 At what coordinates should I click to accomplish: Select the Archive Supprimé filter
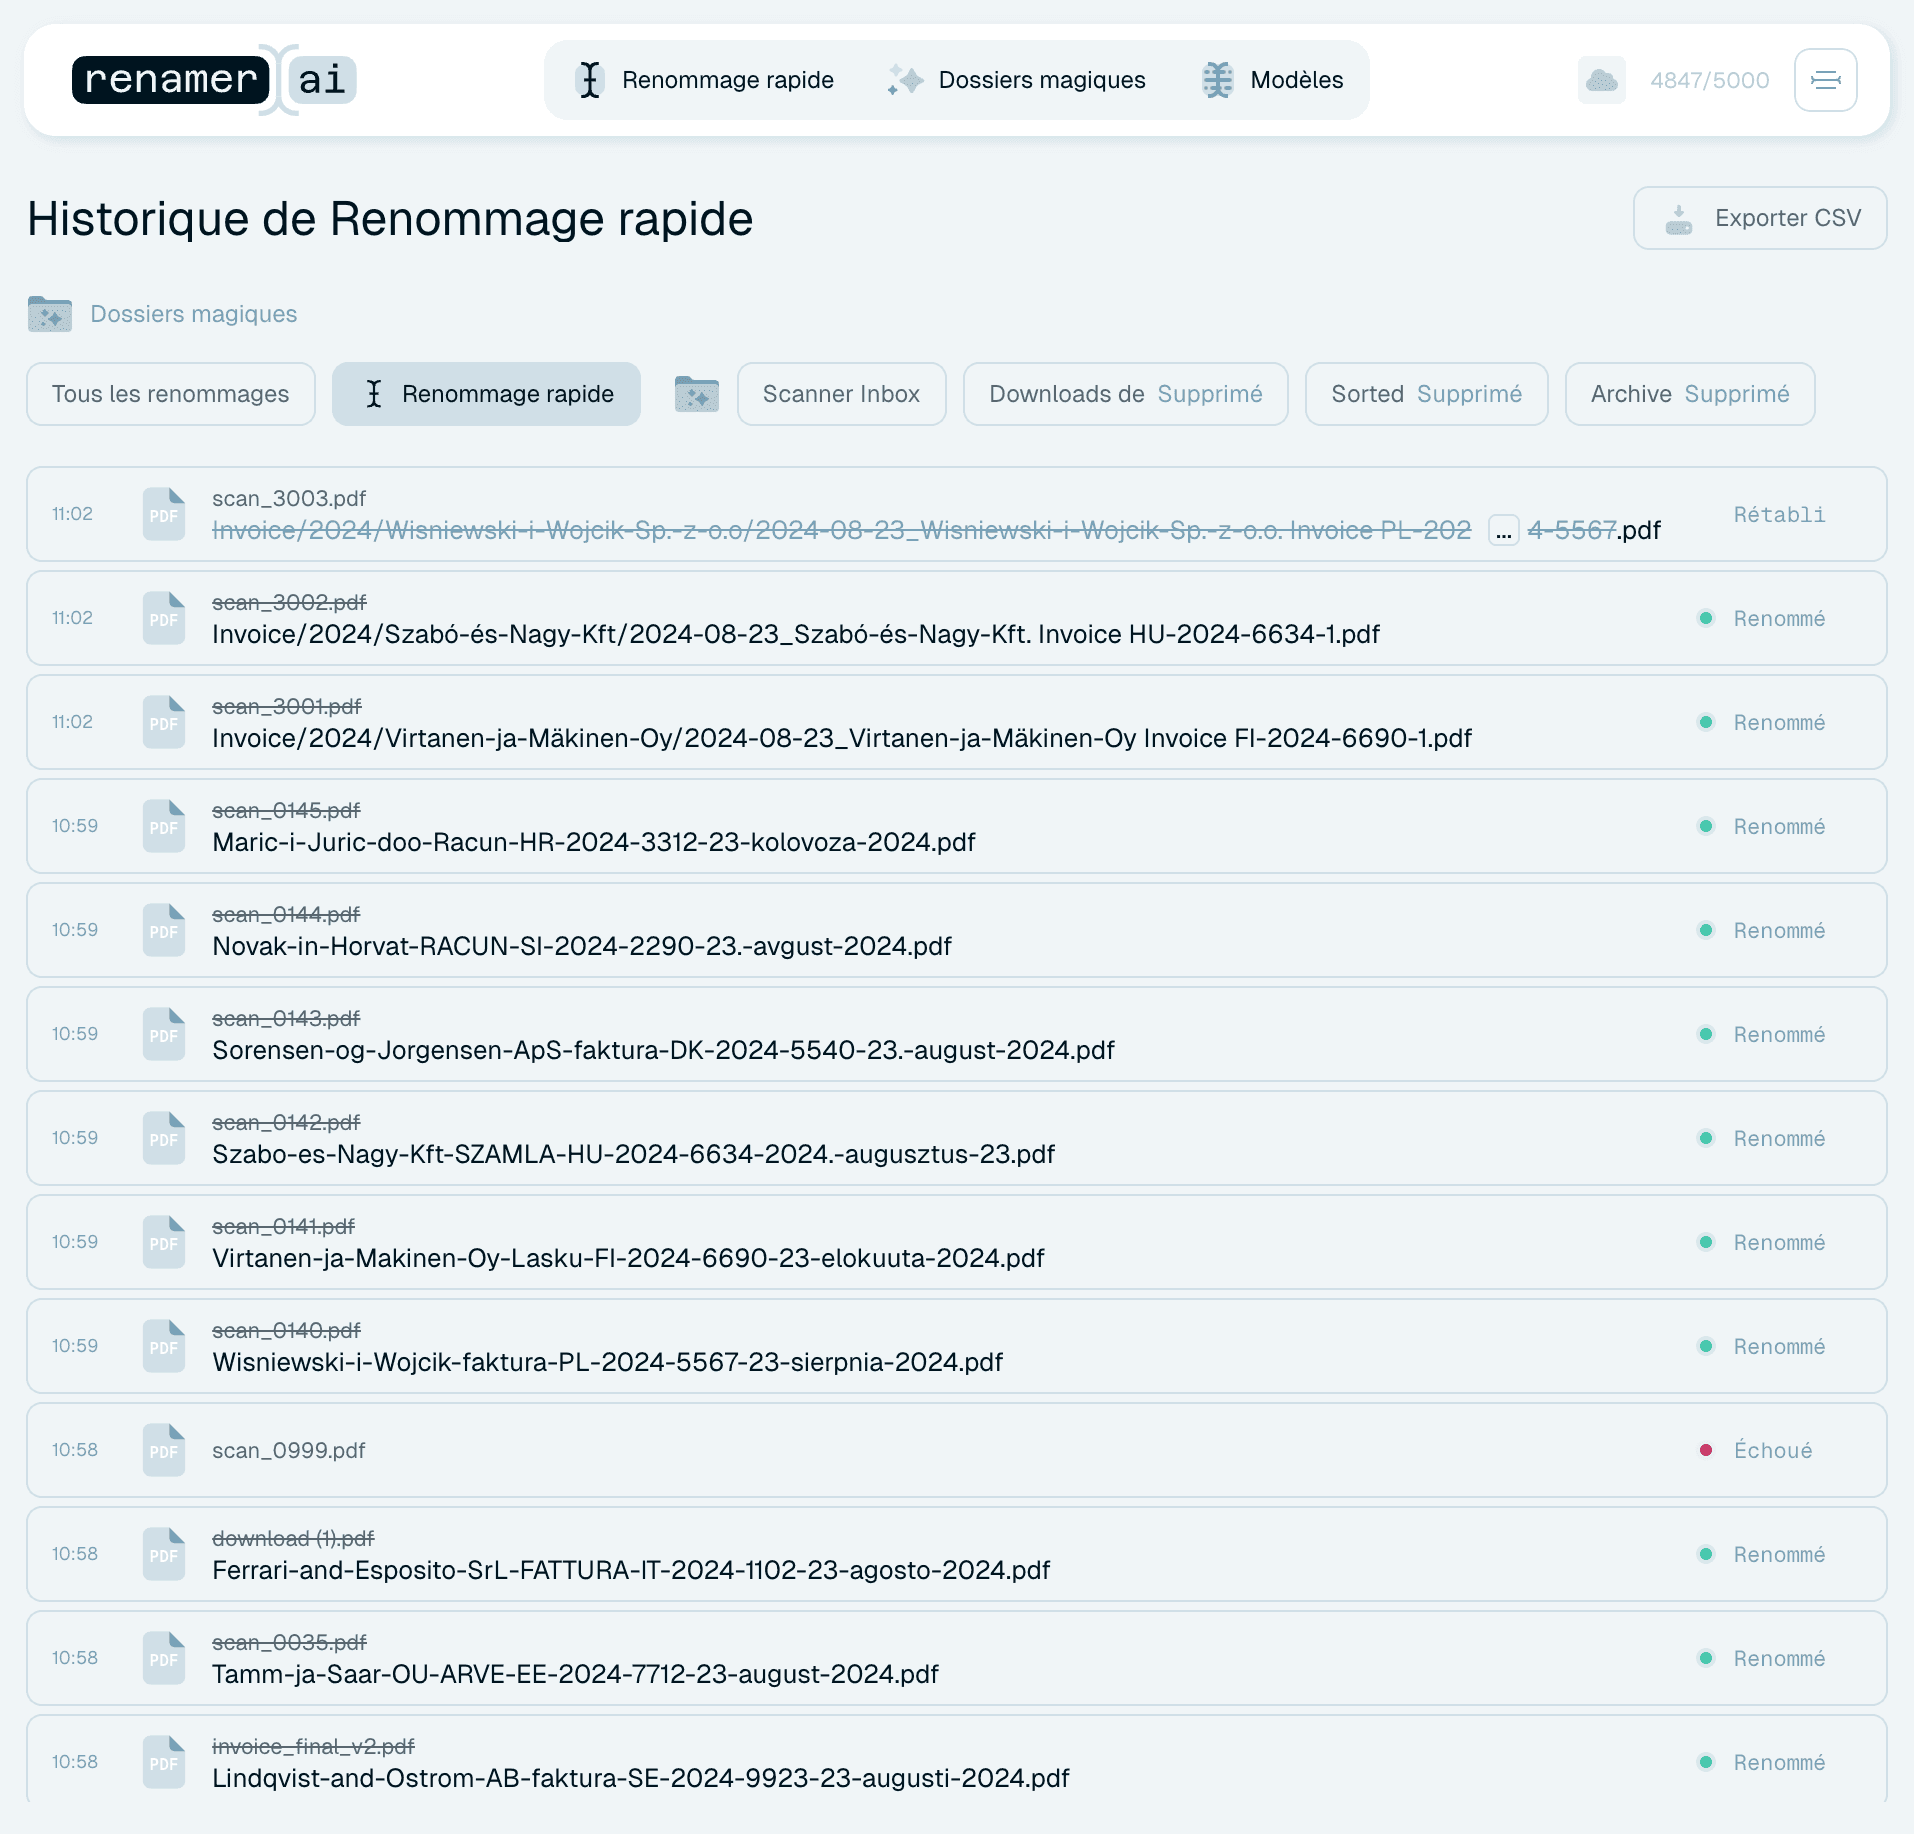[1690, 394]
